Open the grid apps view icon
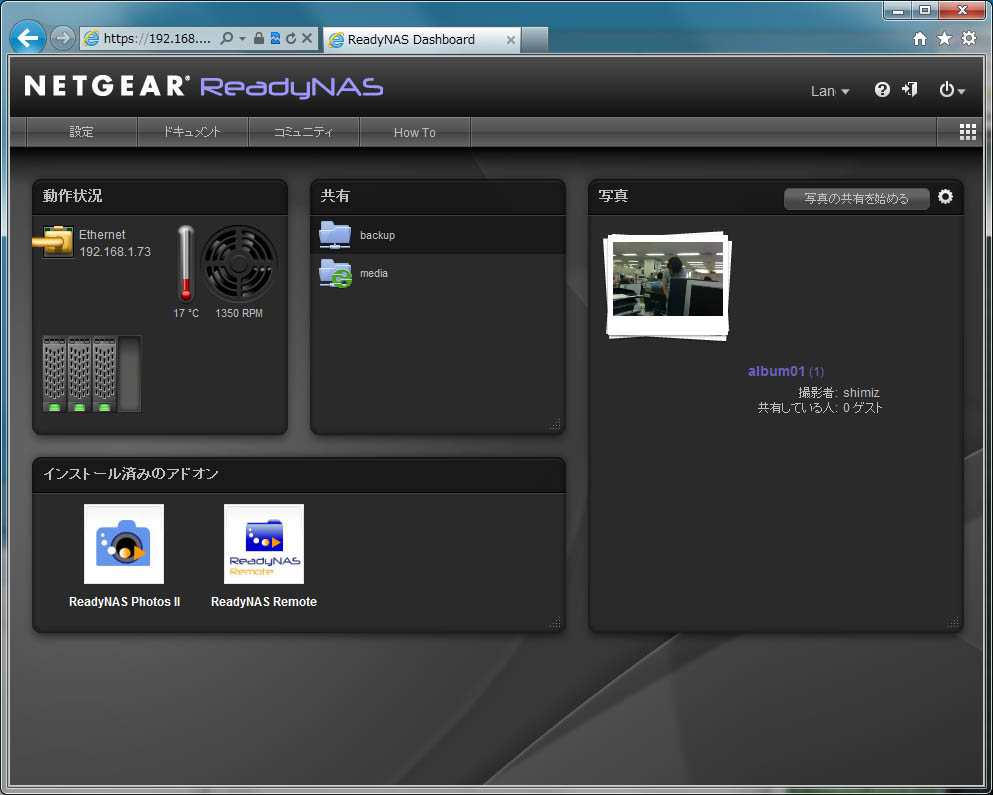The image size is (993, 795). [x=967, y=132]
